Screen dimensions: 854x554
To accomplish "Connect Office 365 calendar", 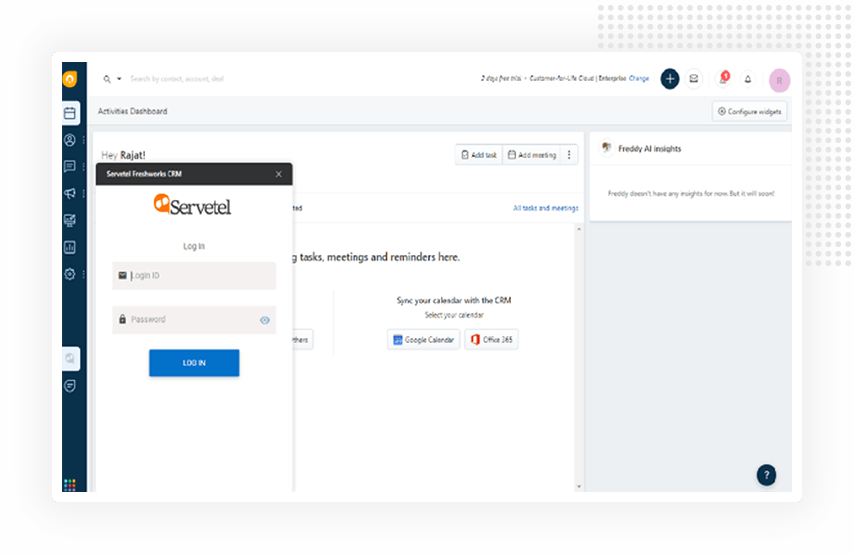I will [x=491, y=339].
